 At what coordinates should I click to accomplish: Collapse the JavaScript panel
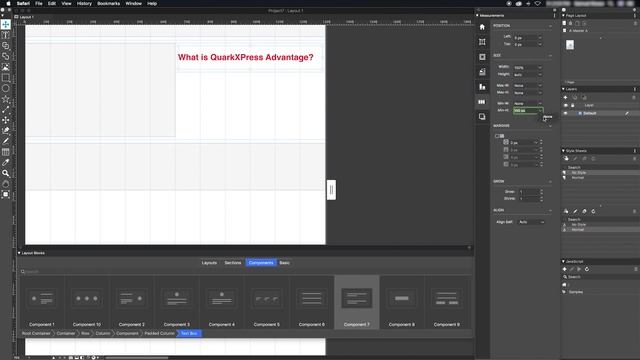pos(564,261)
